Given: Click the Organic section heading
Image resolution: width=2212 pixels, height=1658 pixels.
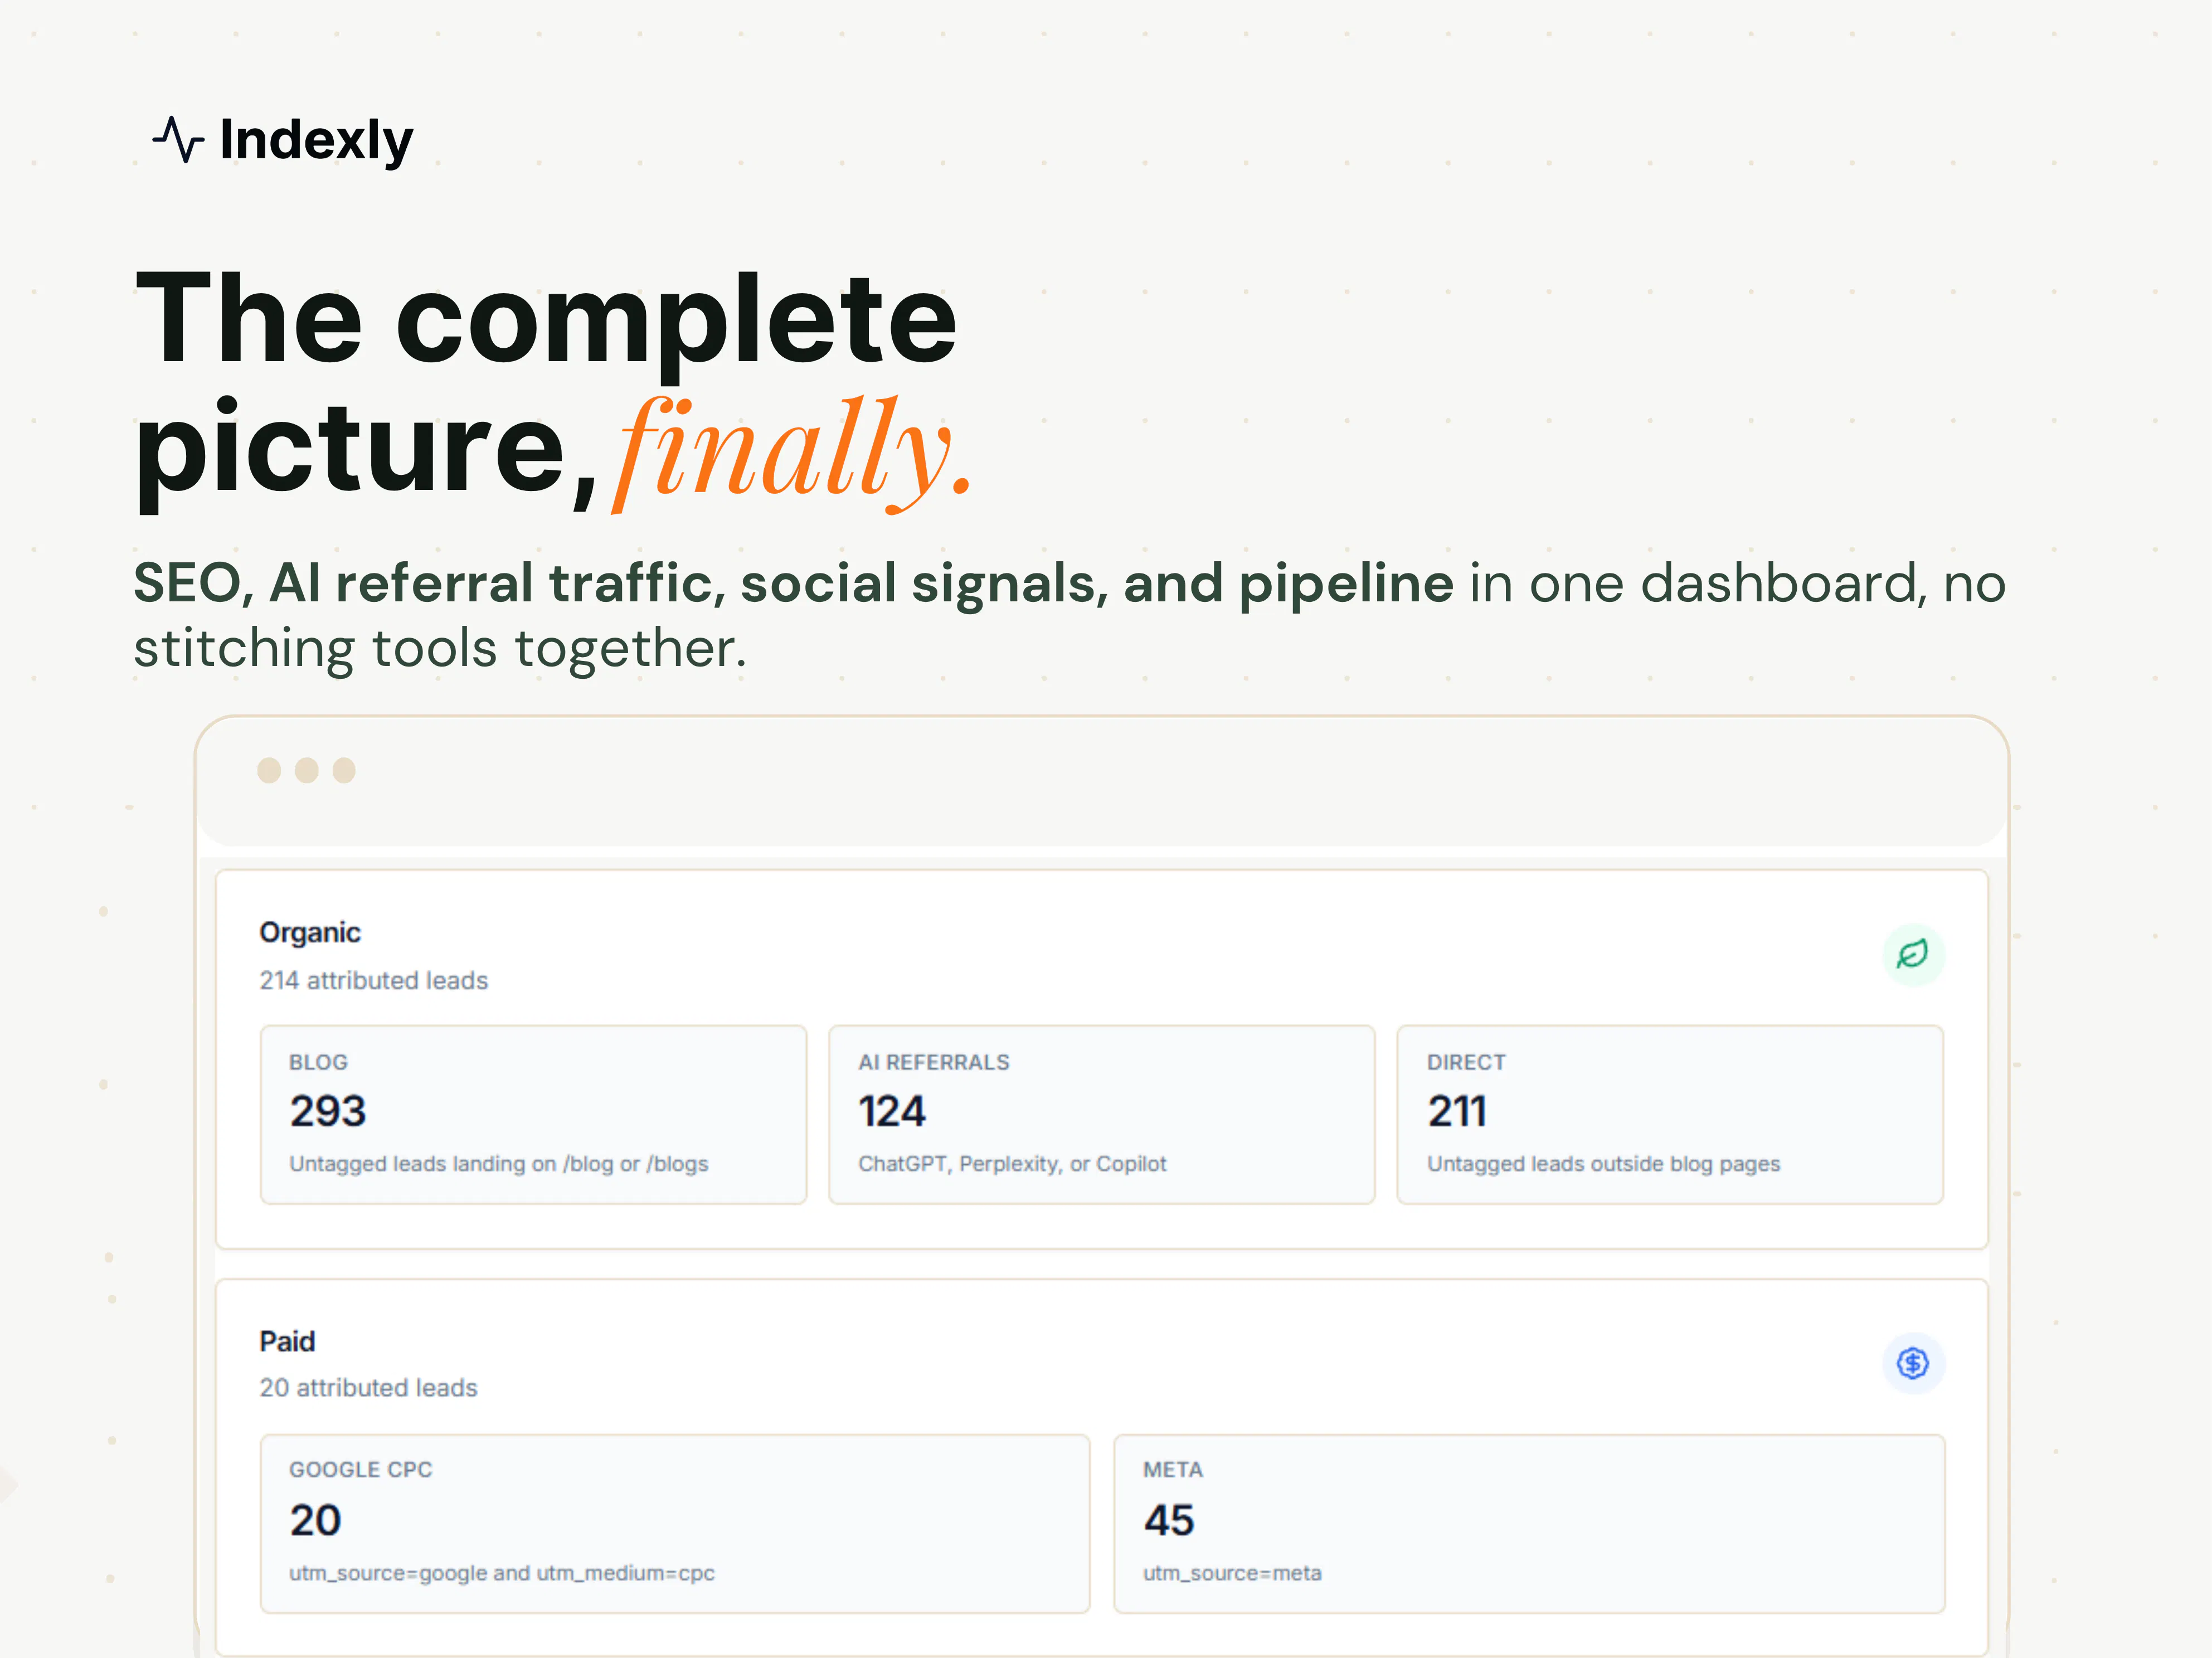Looking at the screenshot, I should [310, 932].
